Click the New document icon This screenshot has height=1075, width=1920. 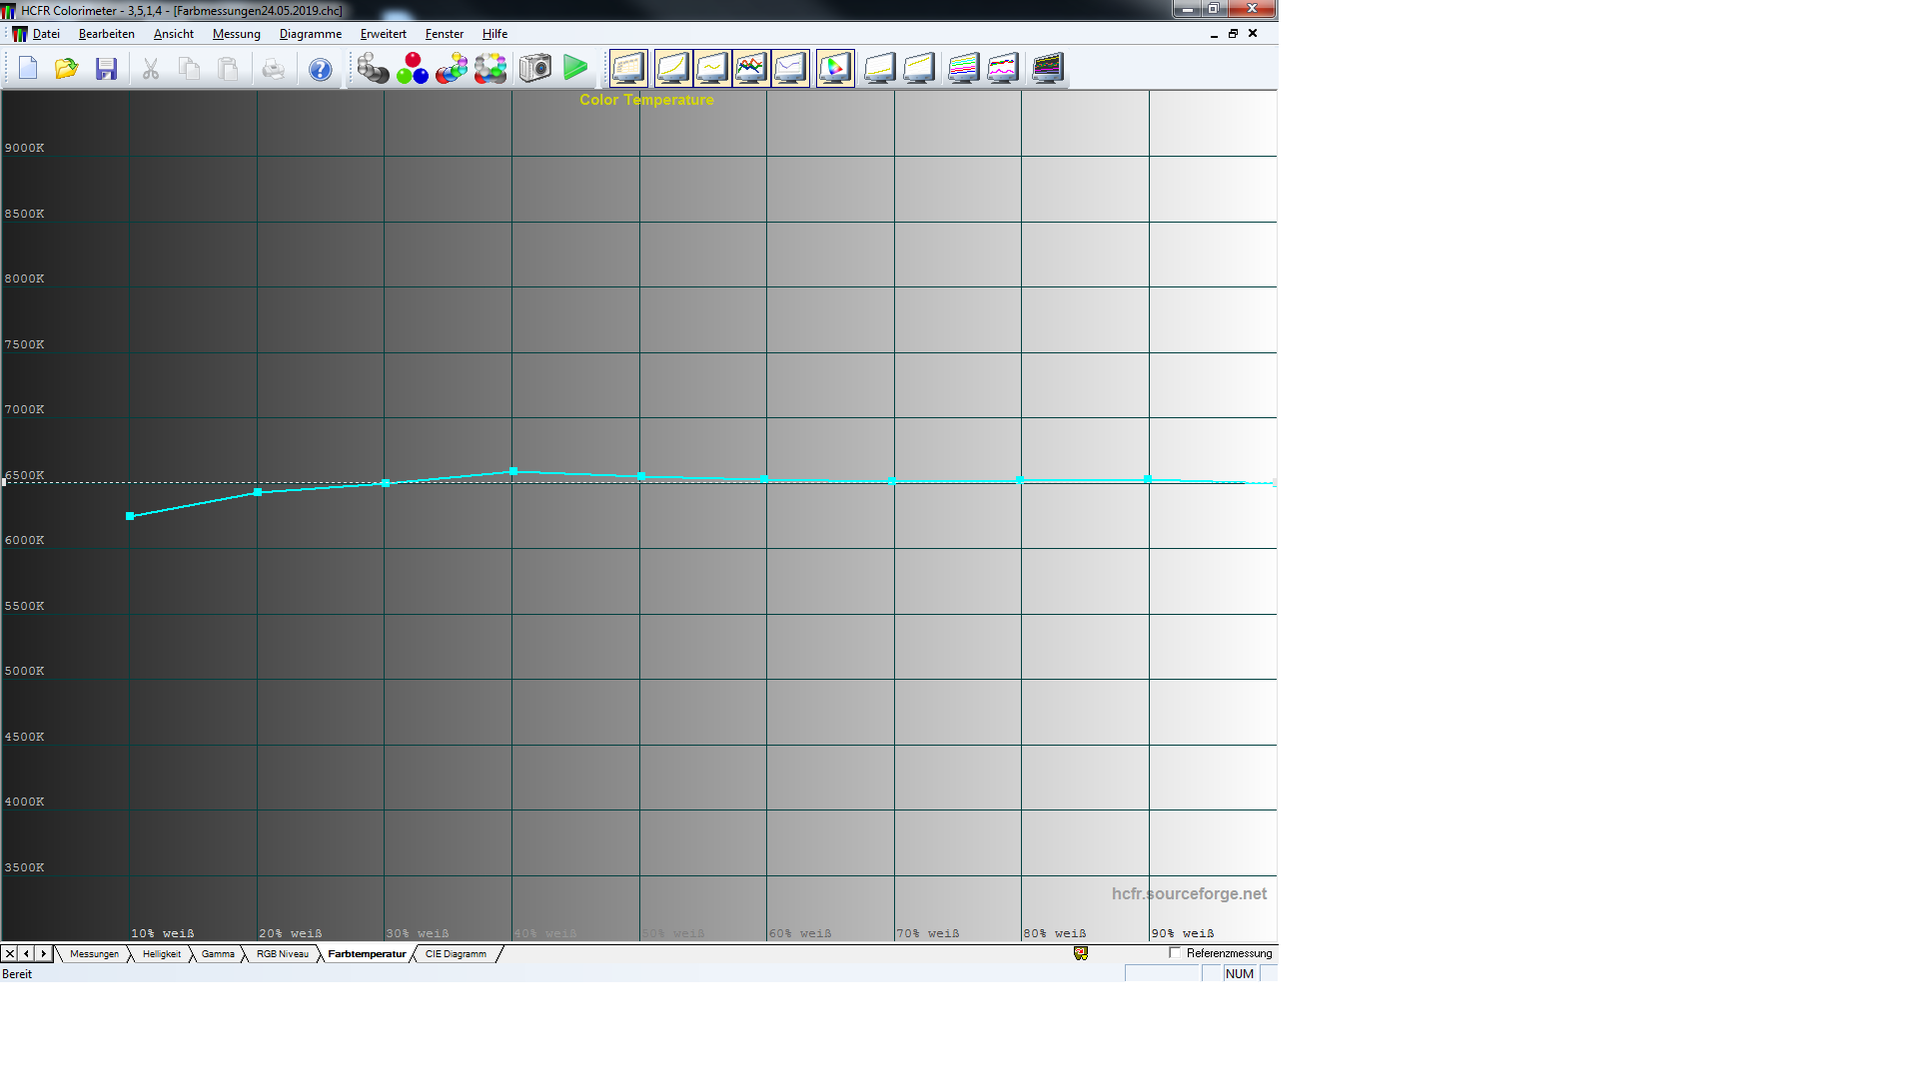(x=28, y=69)
